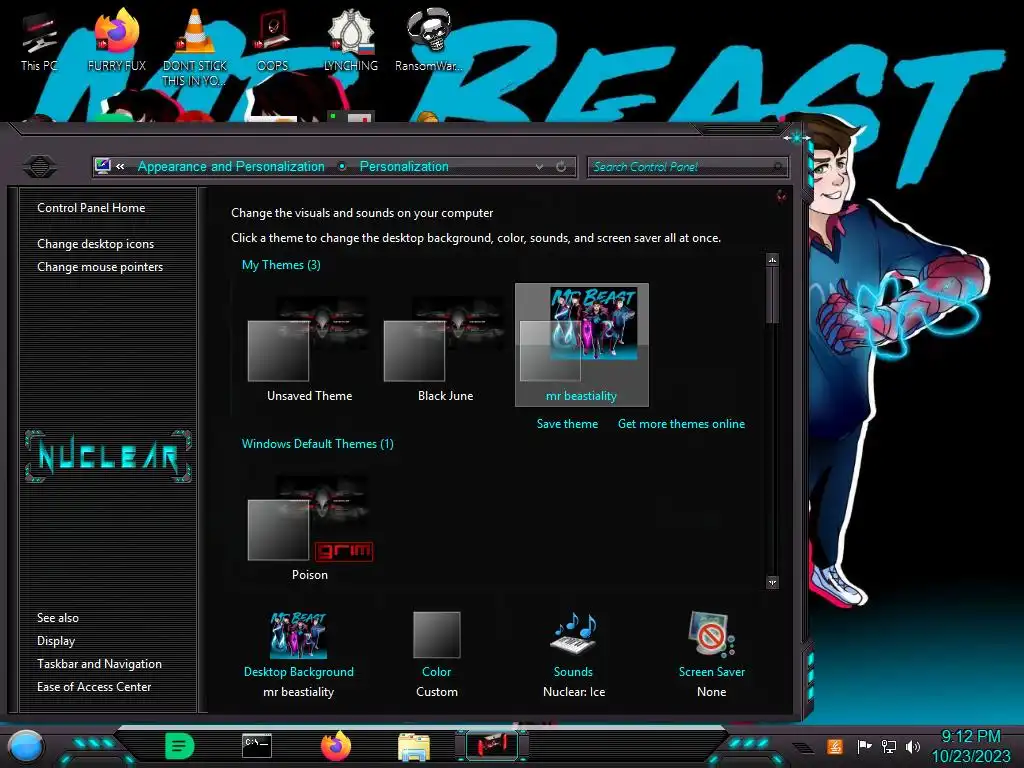Open This PC desktop icon
Screen dimensions: 1024x768
tap(38, 42)
